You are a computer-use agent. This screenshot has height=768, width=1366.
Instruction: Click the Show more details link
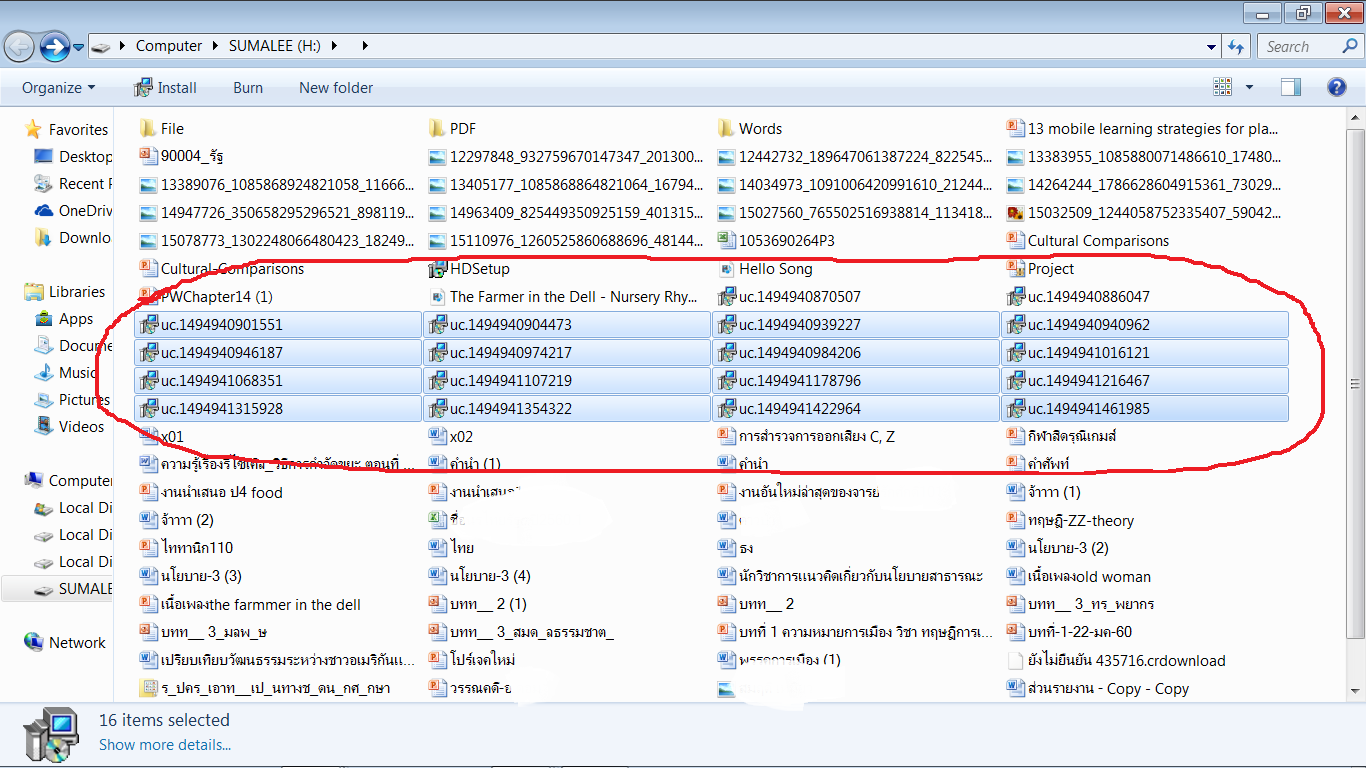165,745
